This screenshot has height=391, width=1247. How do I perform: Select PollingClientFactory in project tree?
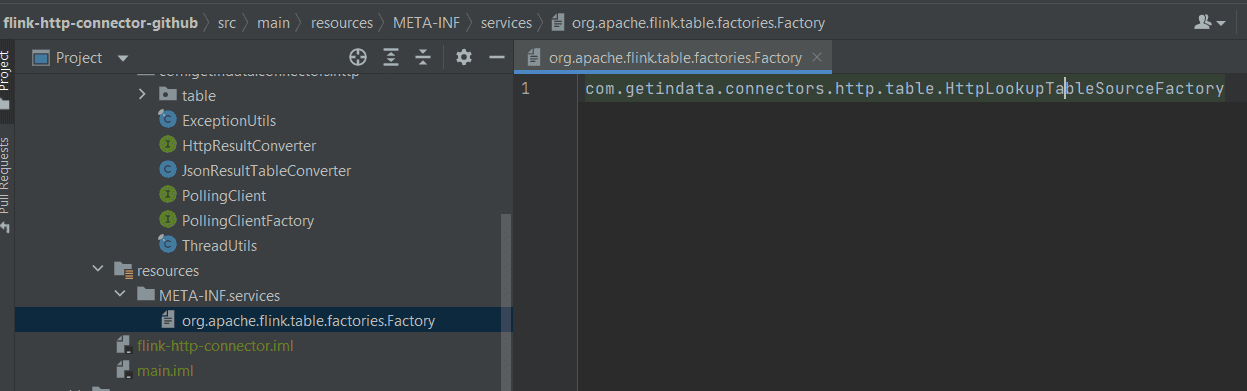click(x=248, y=220)
